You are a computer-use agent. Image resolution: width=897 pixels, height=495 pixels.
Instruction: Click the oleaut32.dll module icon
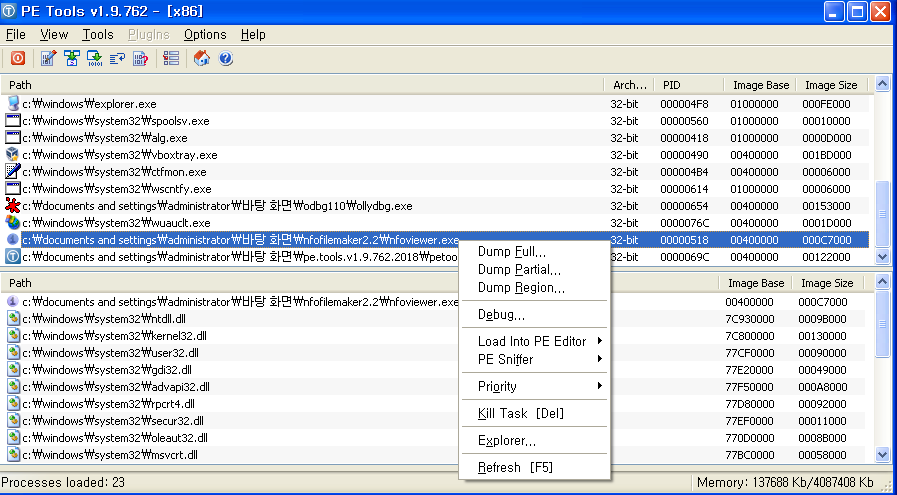tap(13, 438)
